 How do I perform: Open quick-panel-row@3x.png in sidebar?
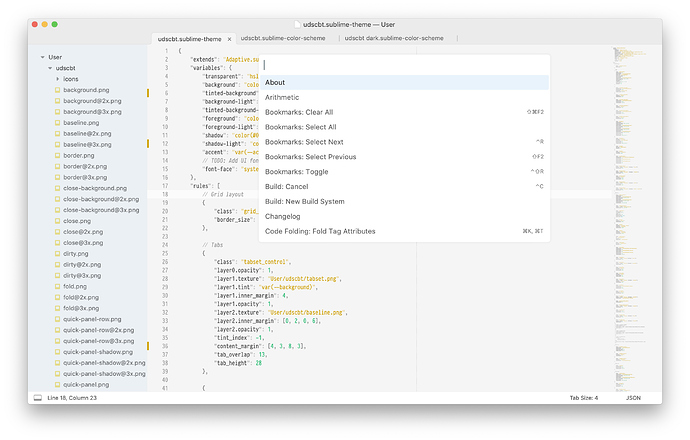tap(99, 341)
